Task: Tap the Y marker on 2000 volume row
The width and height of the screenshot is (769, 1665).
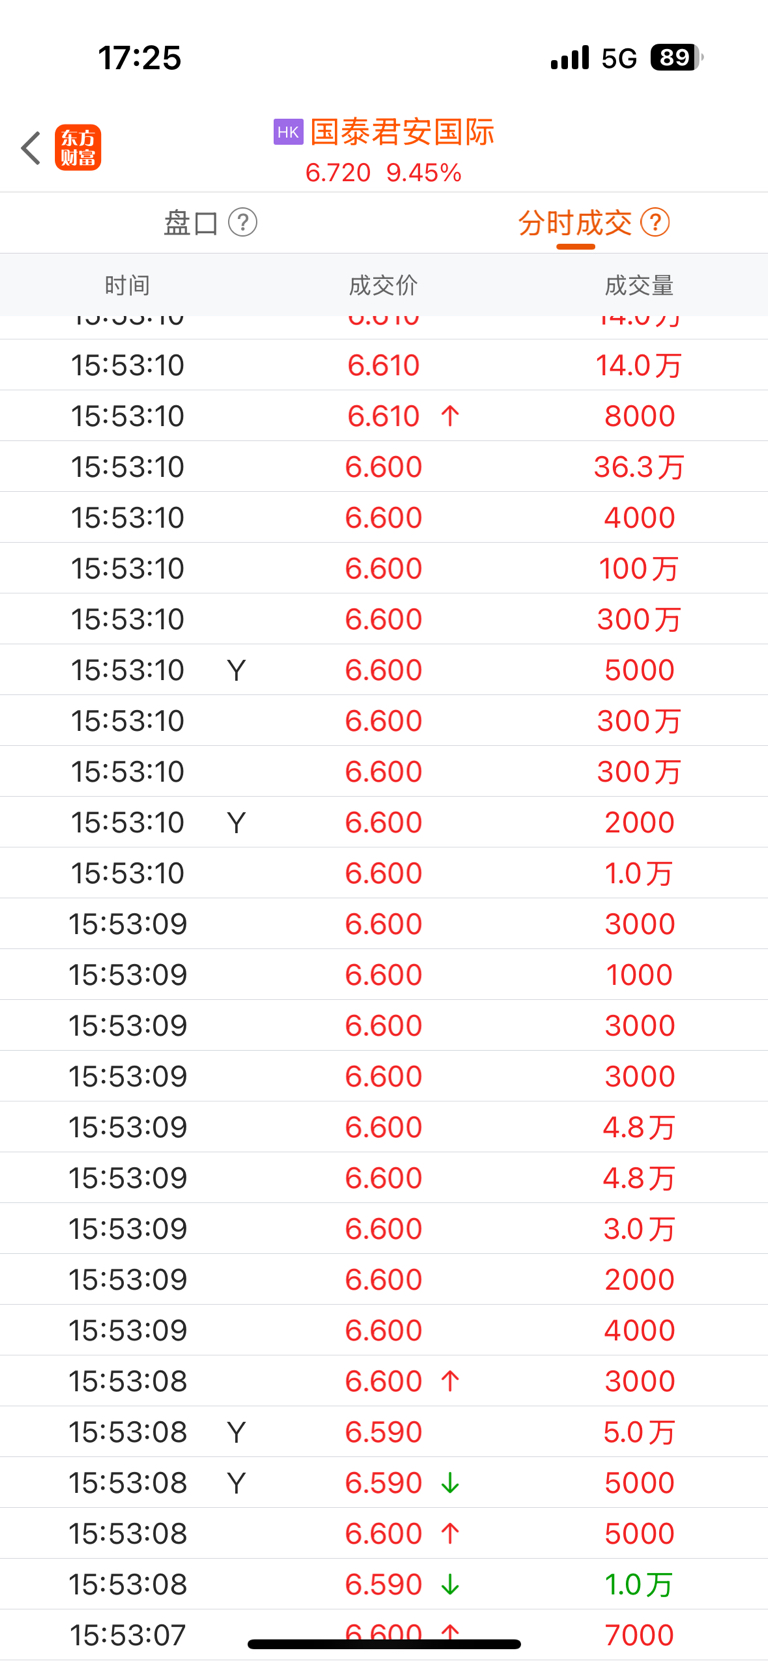Action: (x=236, y=822)
